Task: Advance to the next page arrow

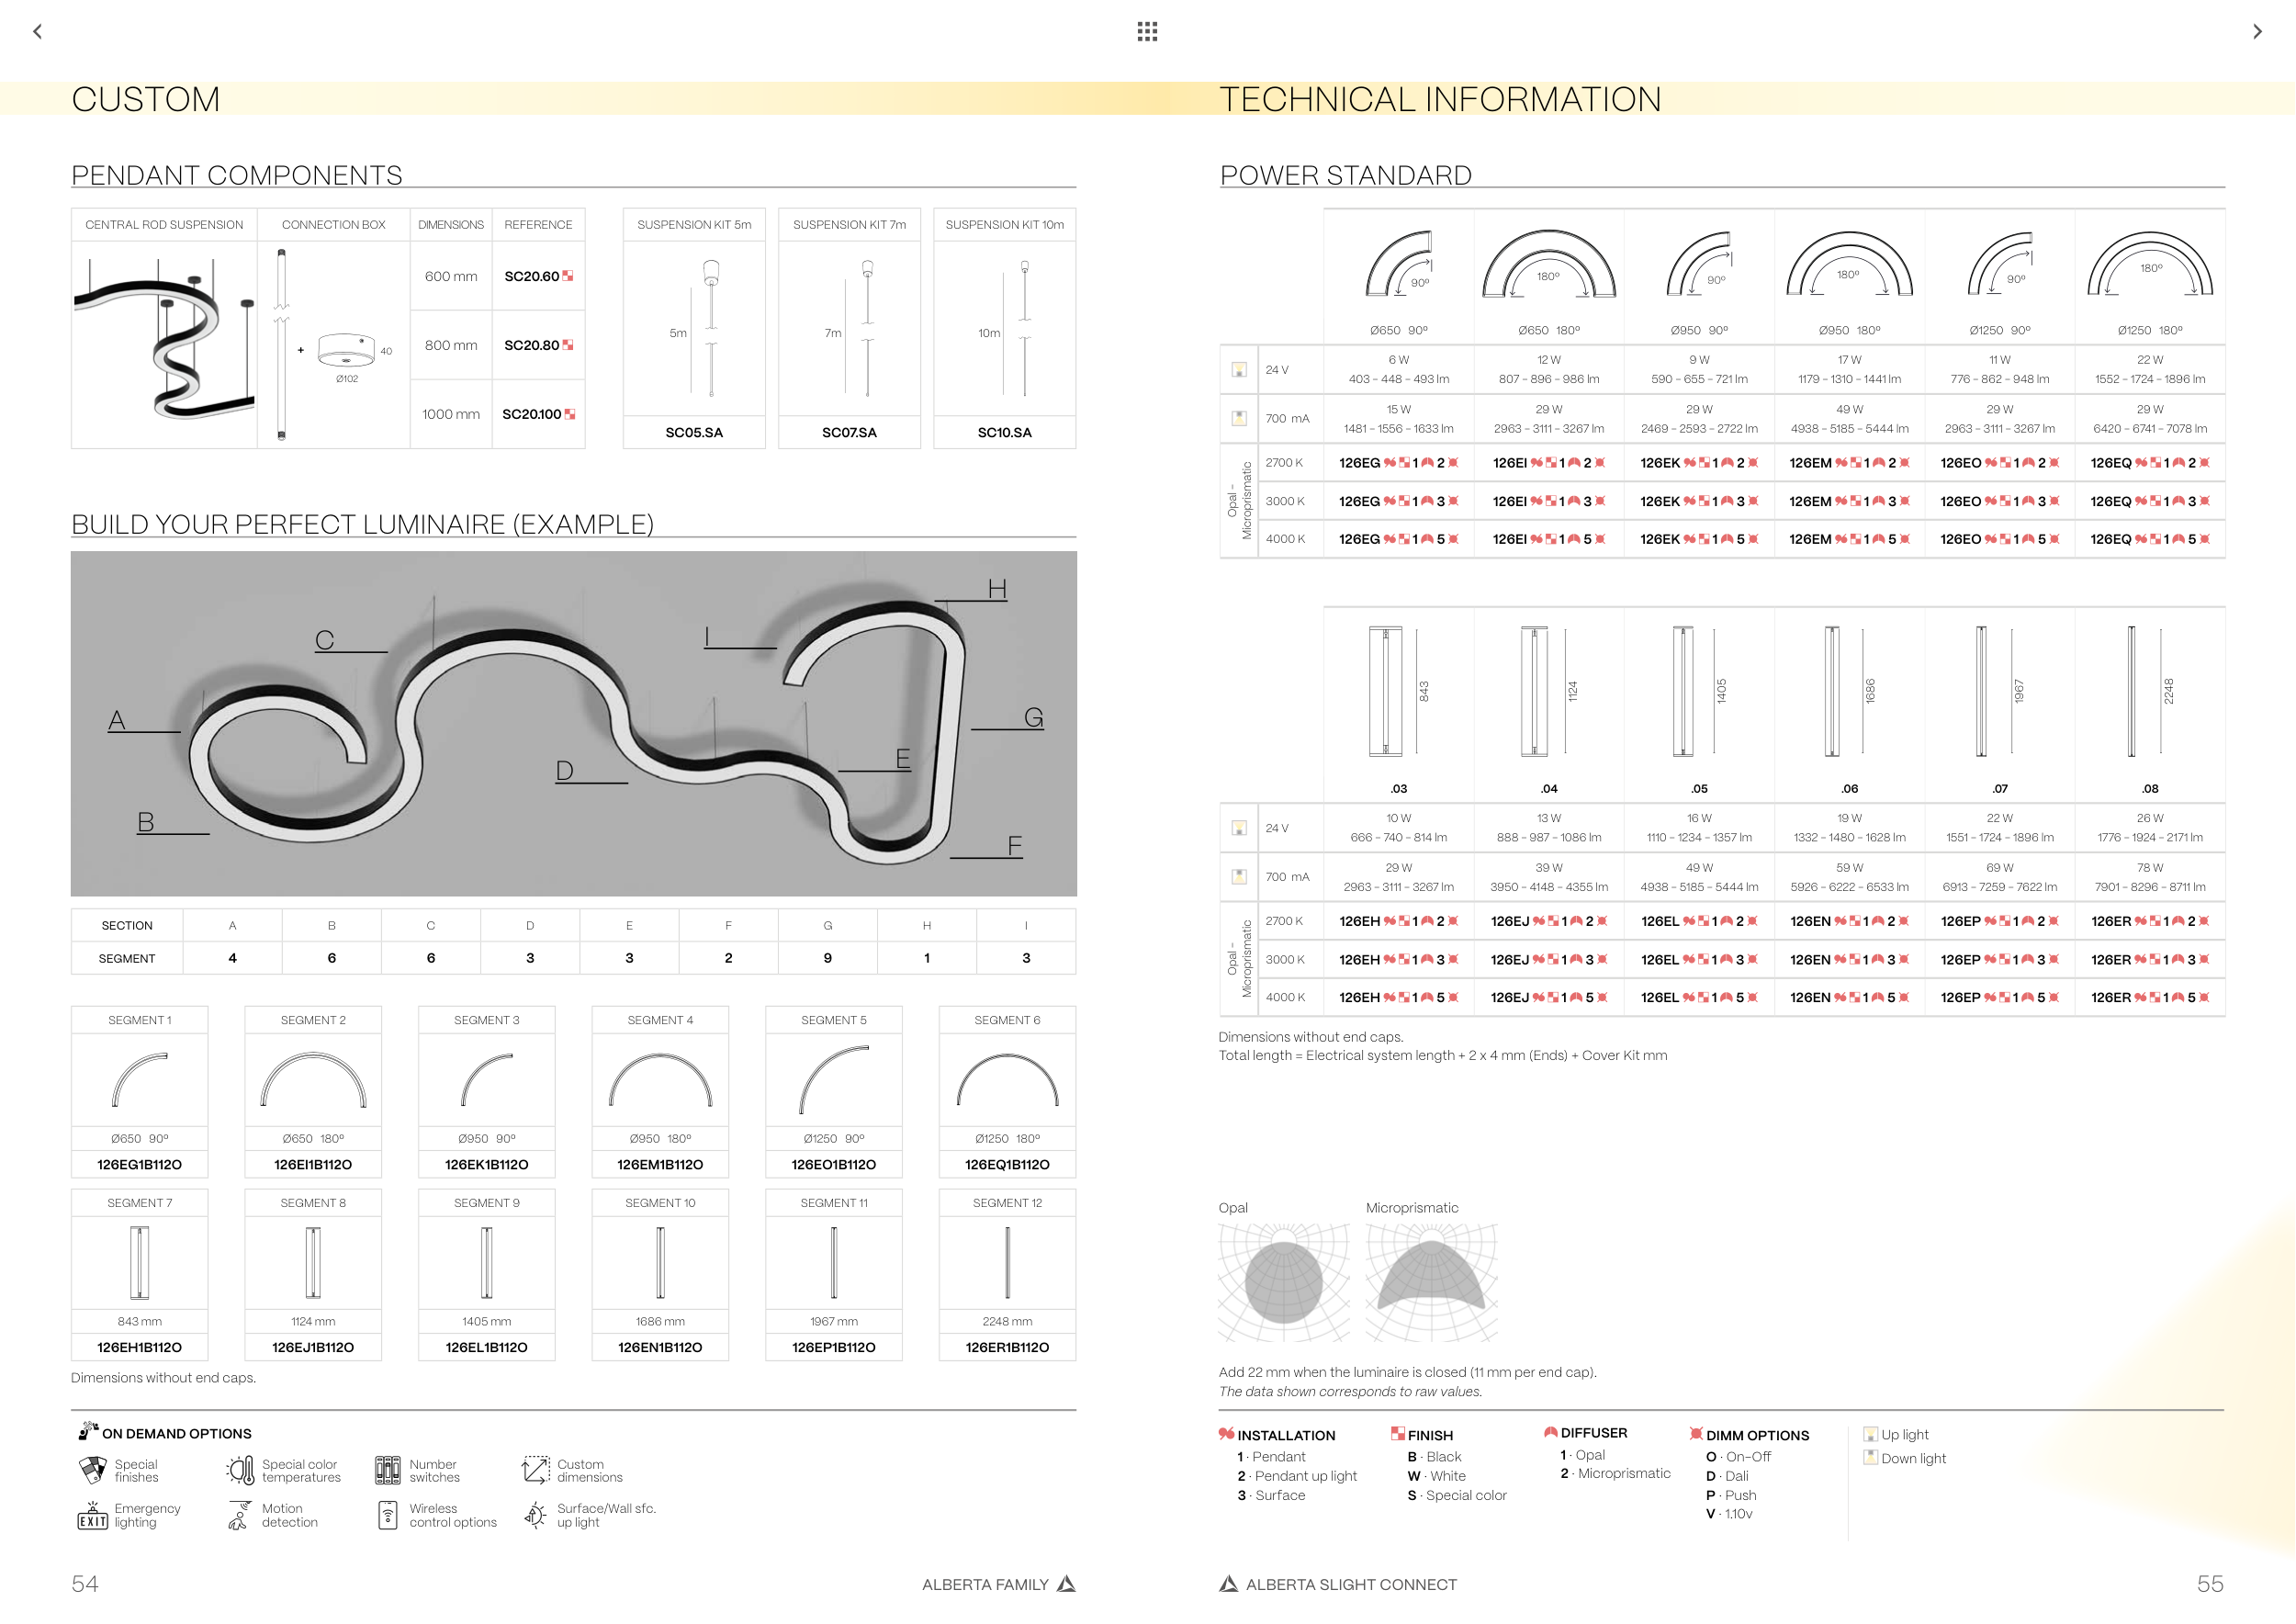Action: tap(2257, 31)
